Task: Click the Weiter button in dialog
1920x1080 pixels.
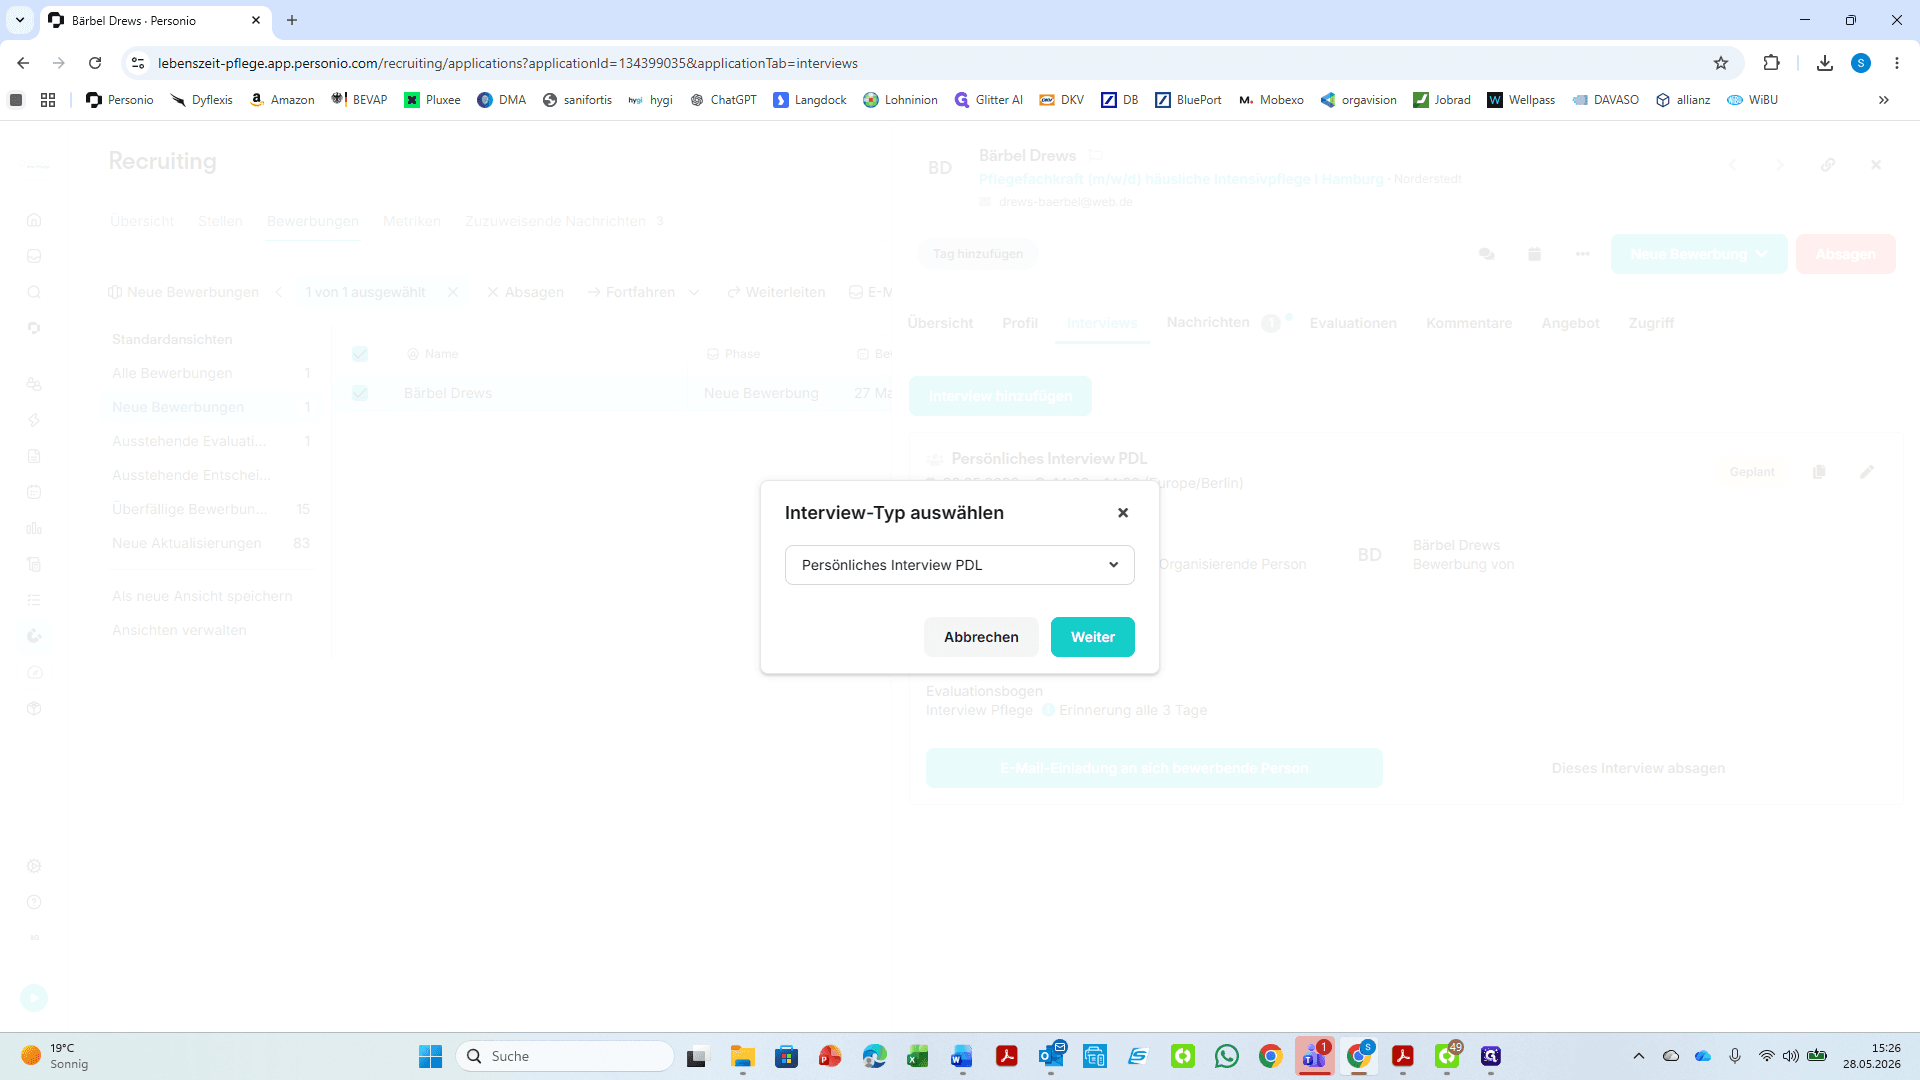Action: click(x=1092, y=637)
